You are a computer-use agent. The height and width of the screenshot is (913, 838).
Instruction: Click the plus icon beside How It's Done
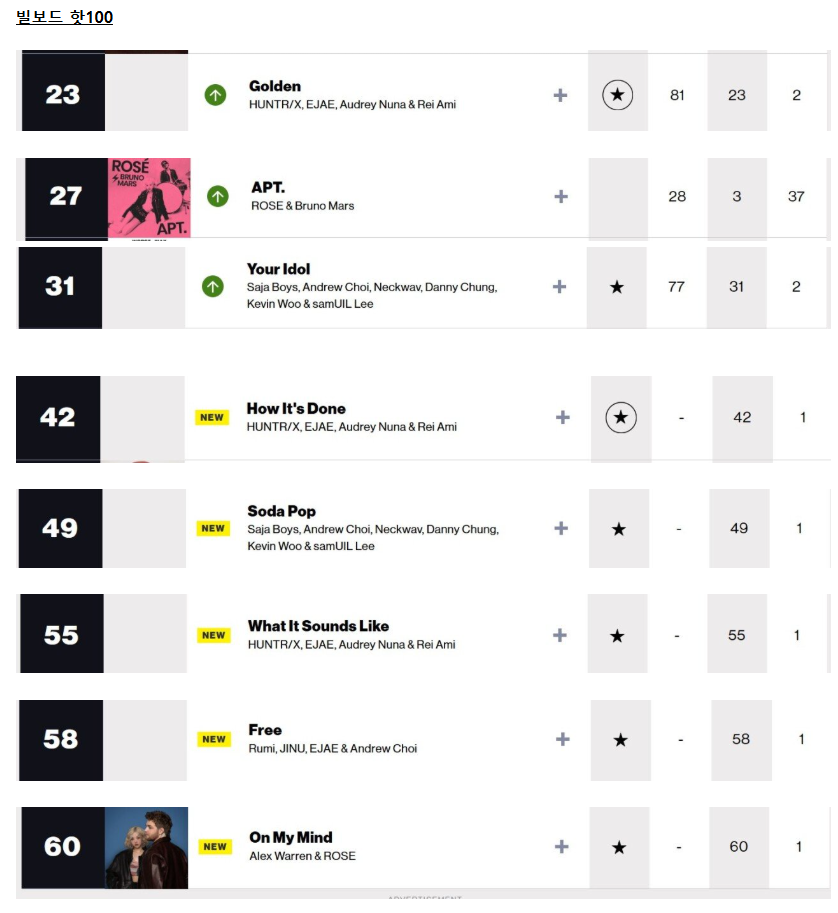click(x=563, y=417)
